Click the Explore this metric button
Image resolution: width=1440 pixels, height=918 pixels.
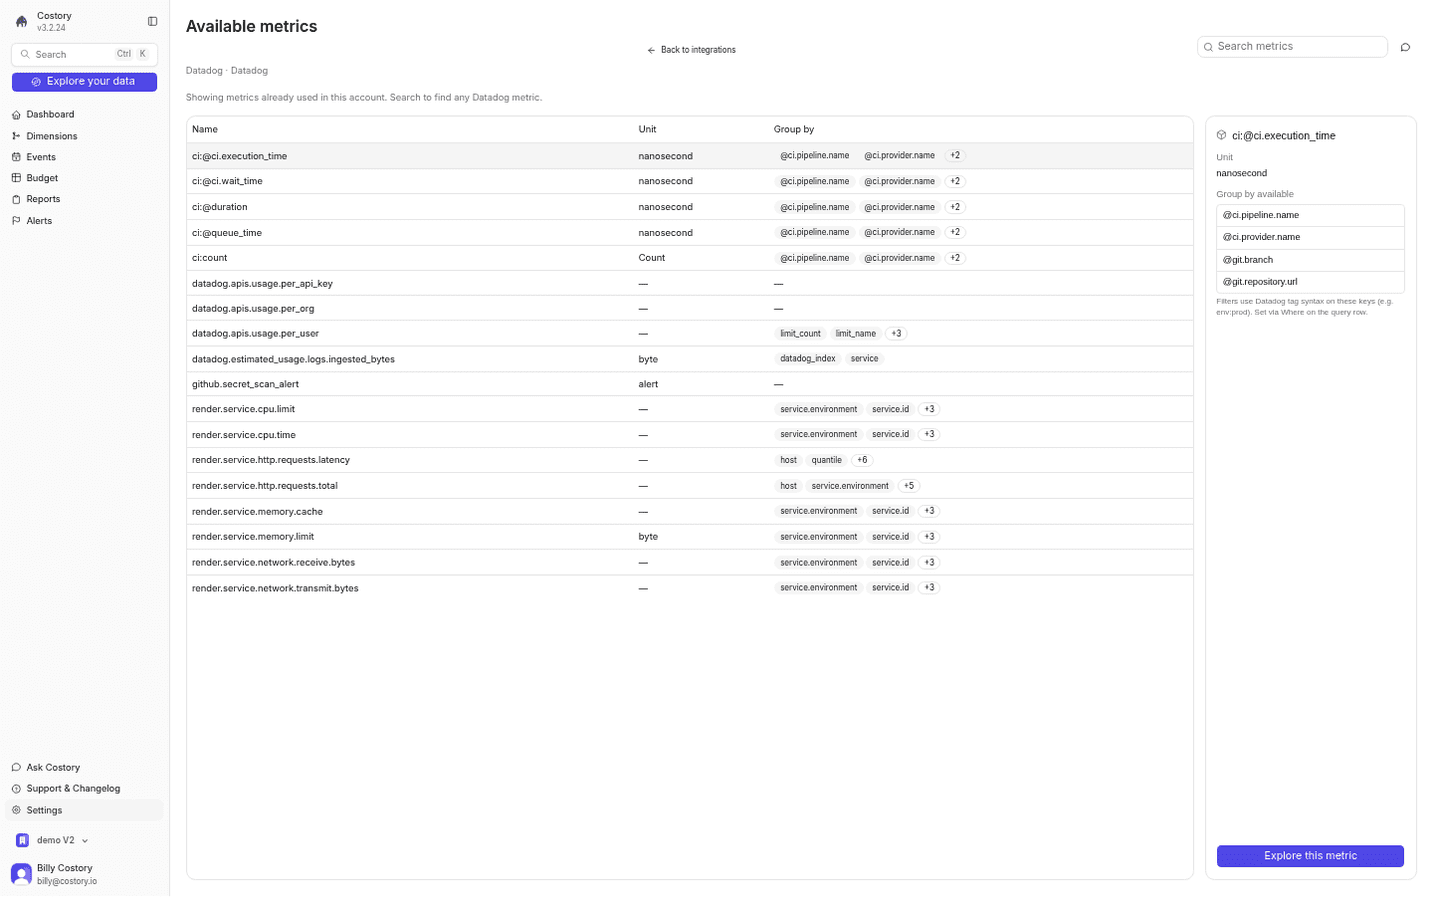(1310, 856)
